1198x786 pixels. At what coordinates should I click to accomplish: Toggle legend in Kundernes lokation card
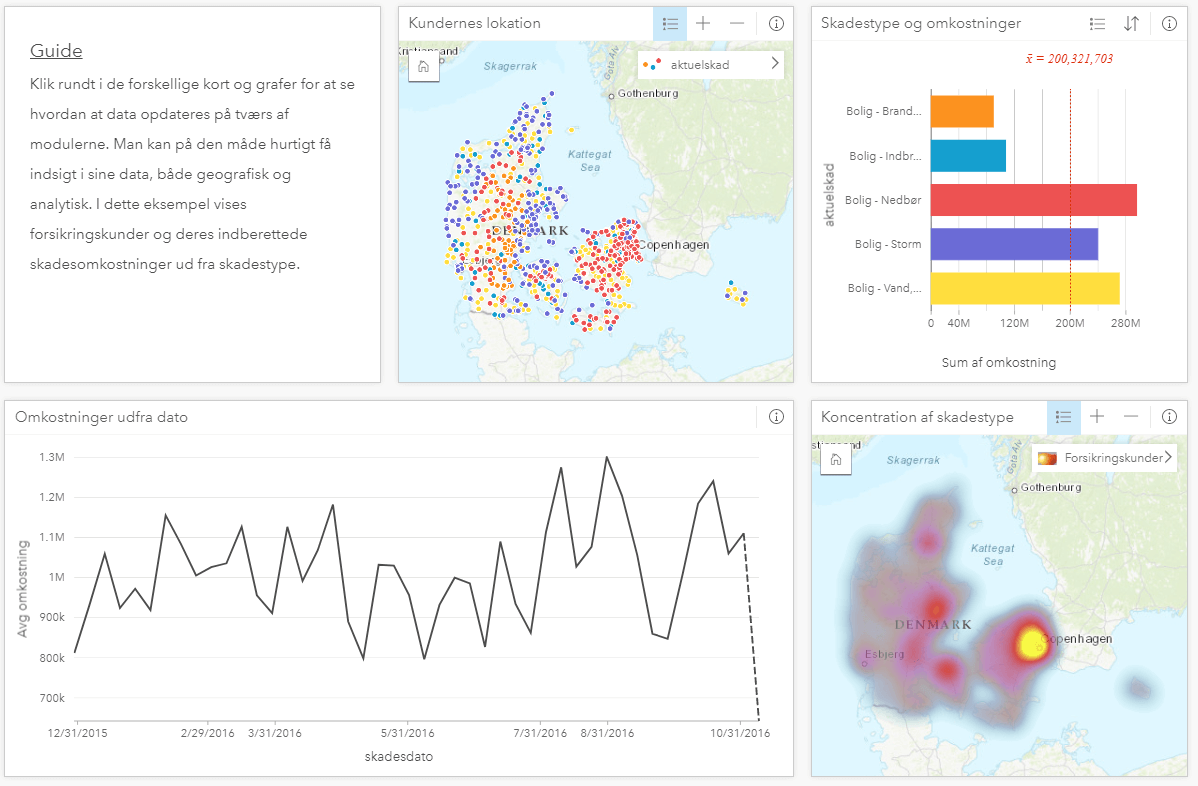coord(670,24)
